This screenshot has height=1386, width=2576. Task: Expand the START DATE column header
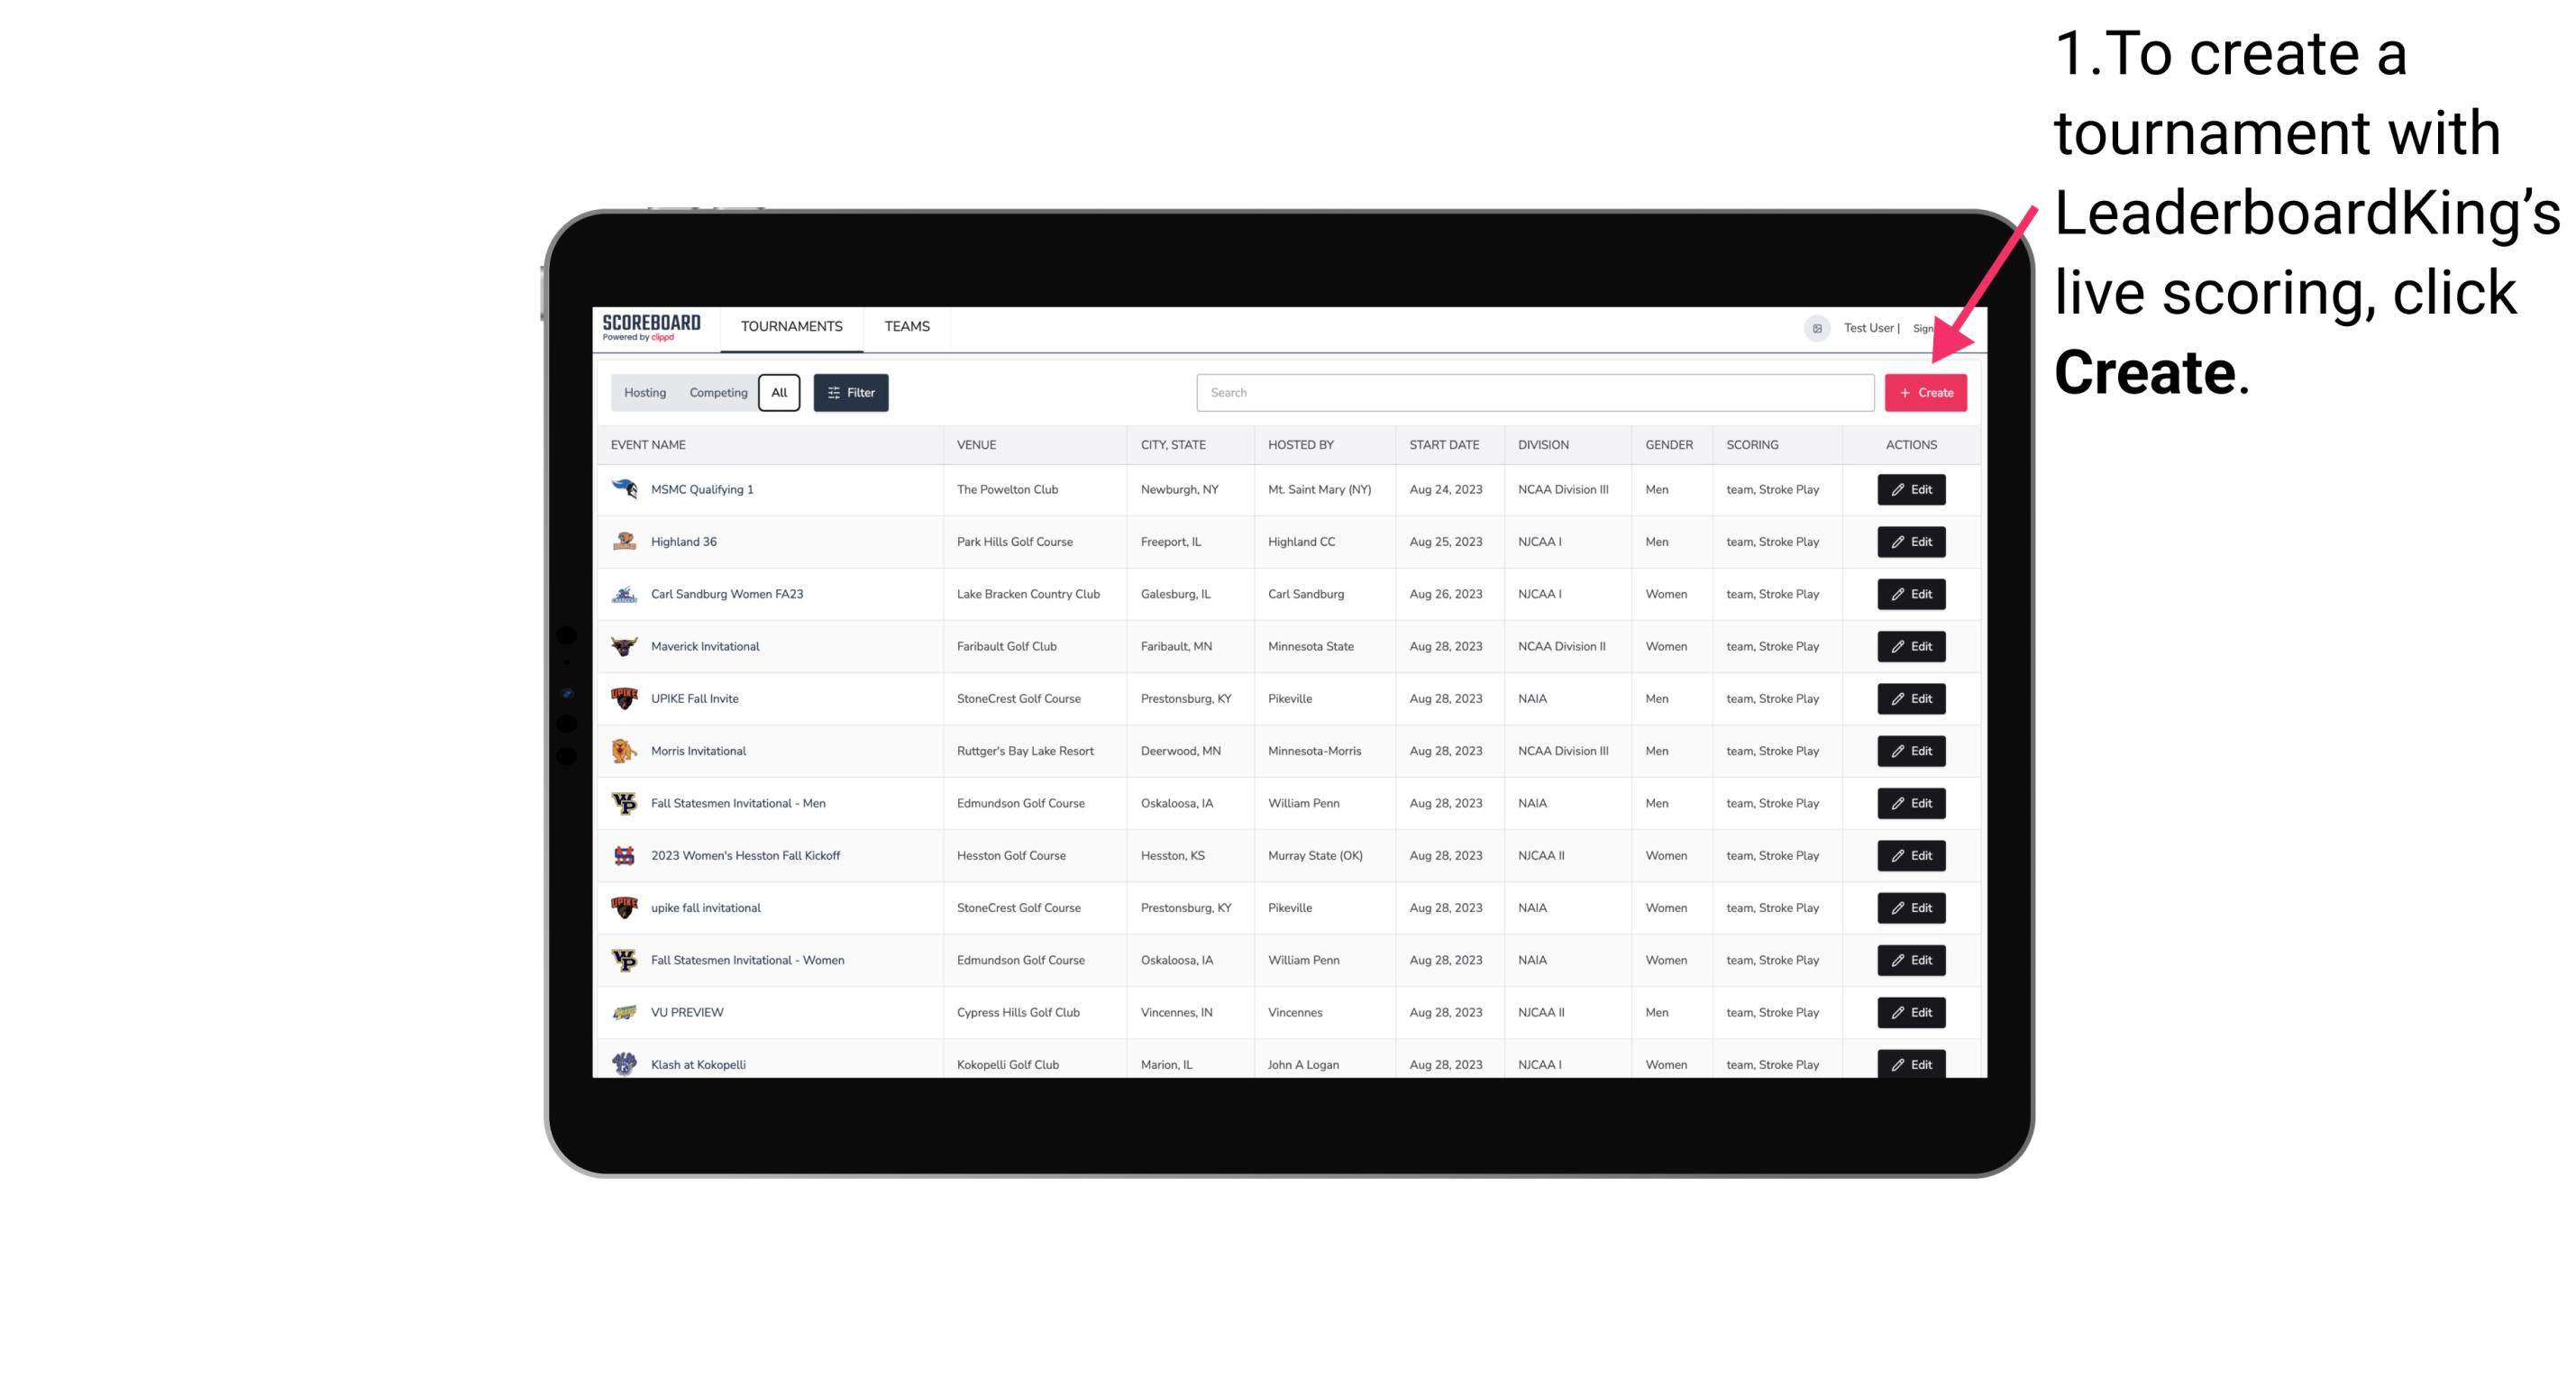(x=1444, y=445)
